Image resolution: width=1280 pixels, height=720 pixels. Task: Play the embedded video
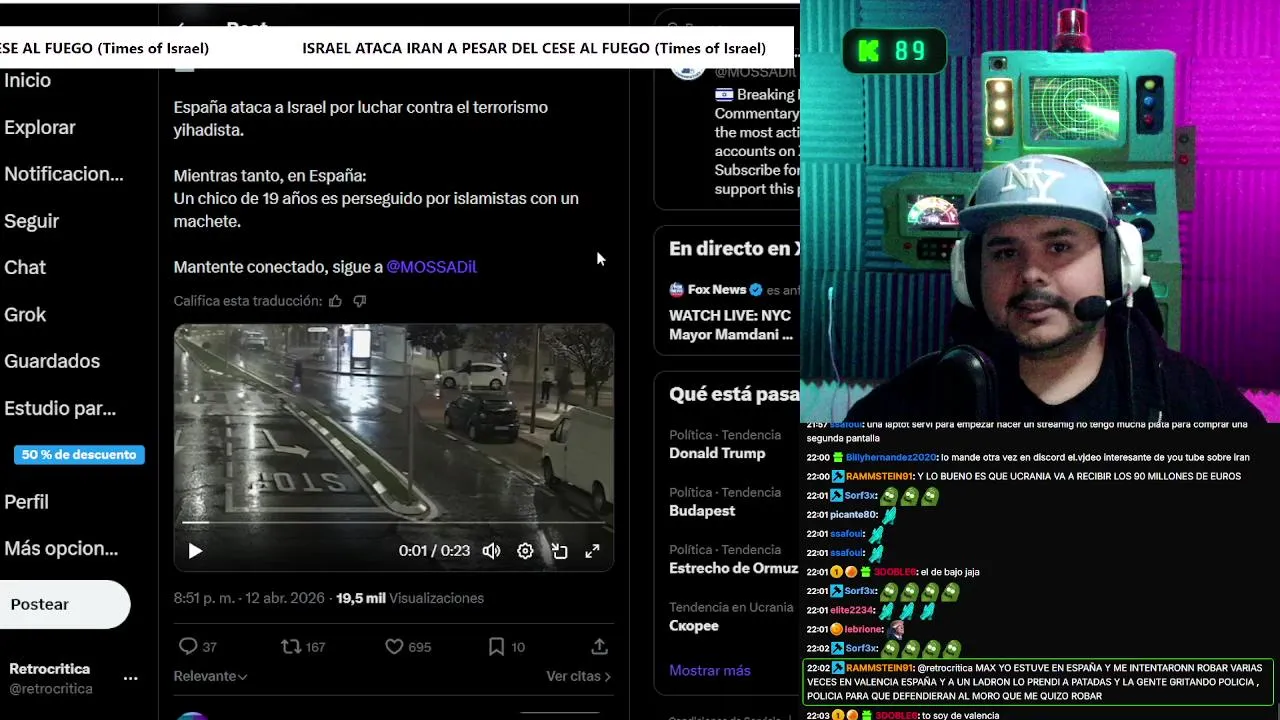pyautogui.click(x=195, y=551)
